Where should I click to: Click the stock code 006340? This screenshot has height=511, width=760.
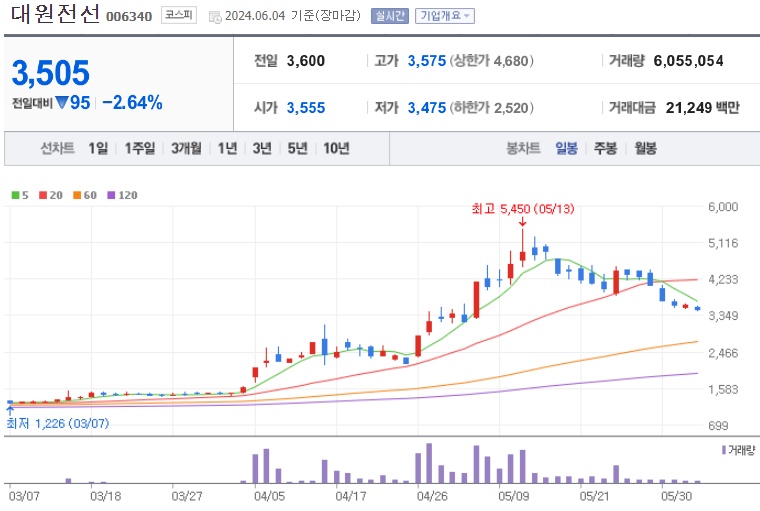[x=129, y=17]
